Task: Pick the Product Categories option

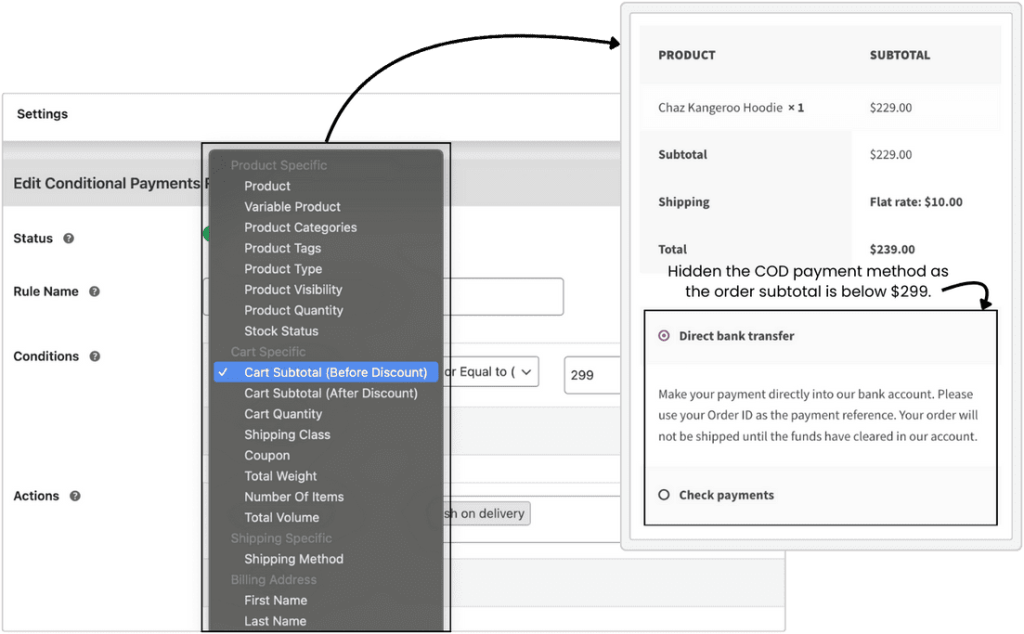Action: (300, 228)
